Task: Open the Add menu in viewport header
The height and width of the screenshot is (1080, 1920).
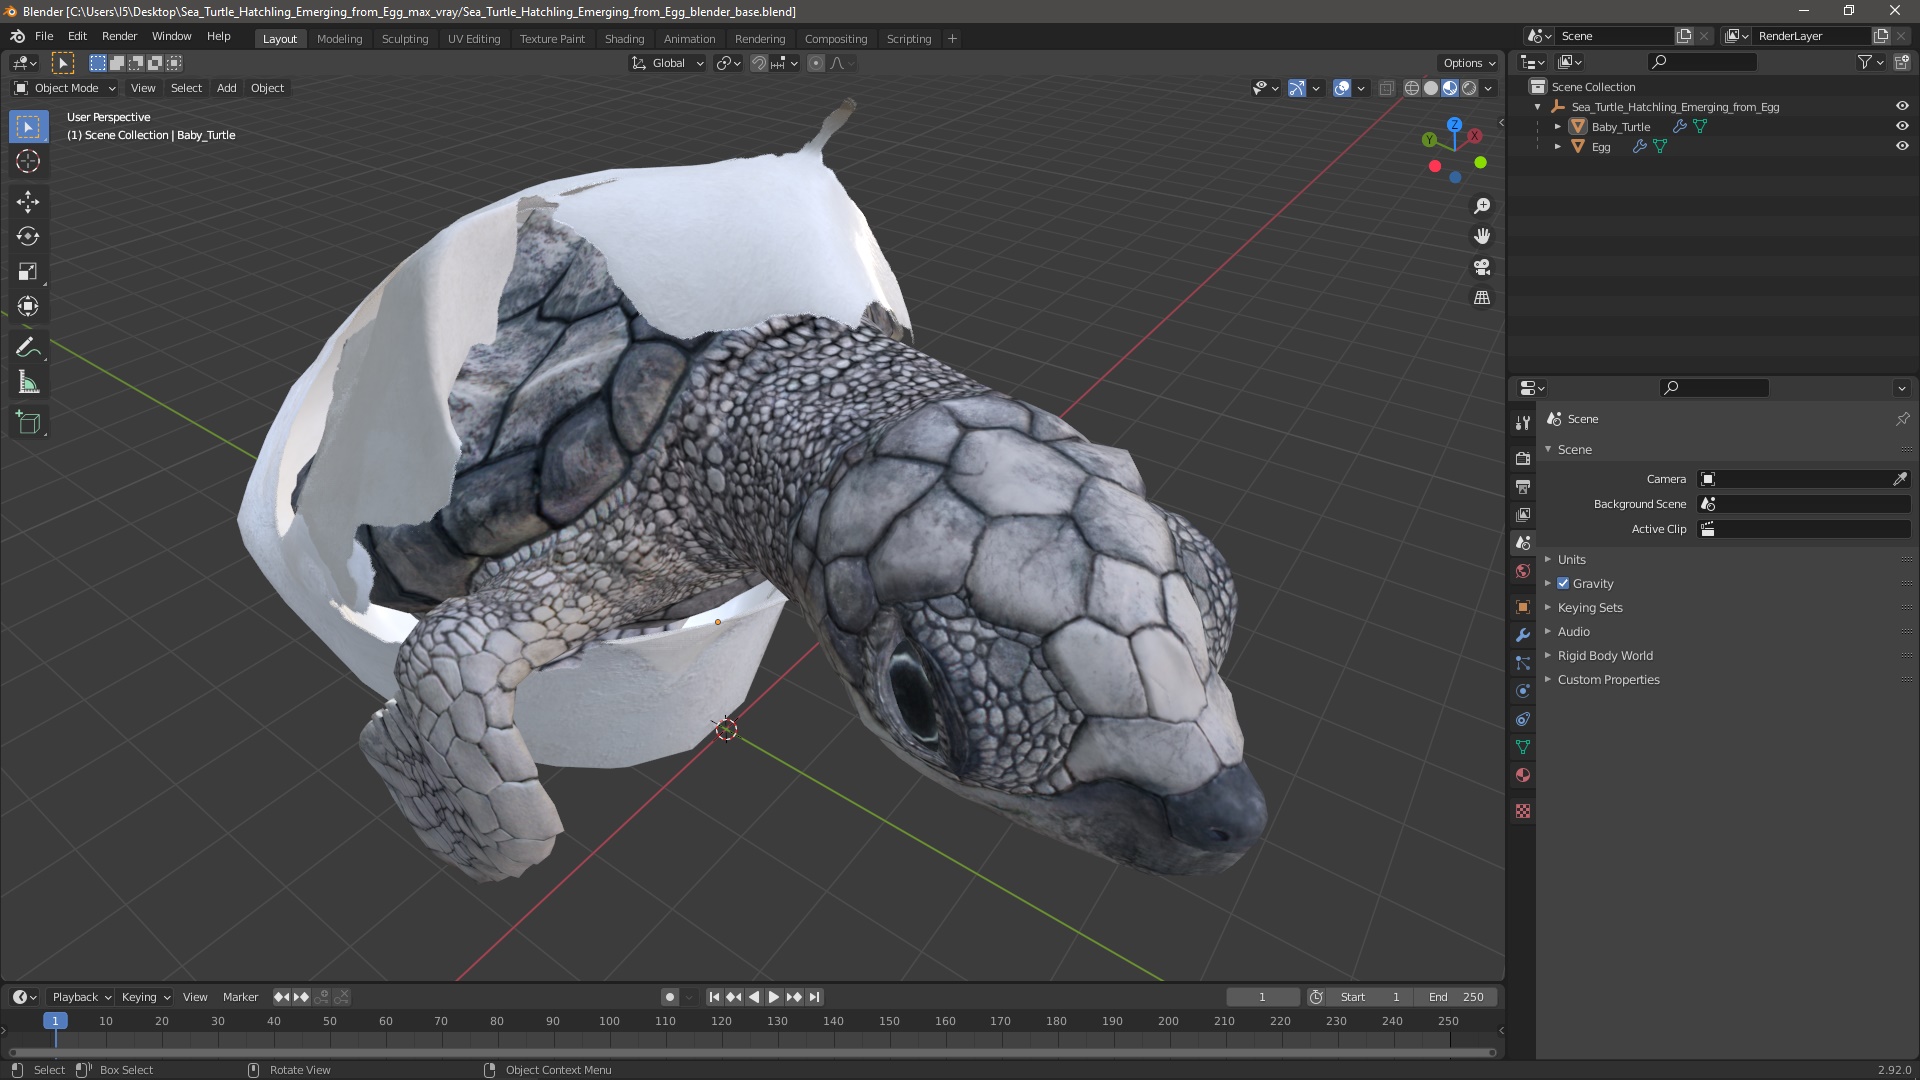Action: (x=227, y=88)
